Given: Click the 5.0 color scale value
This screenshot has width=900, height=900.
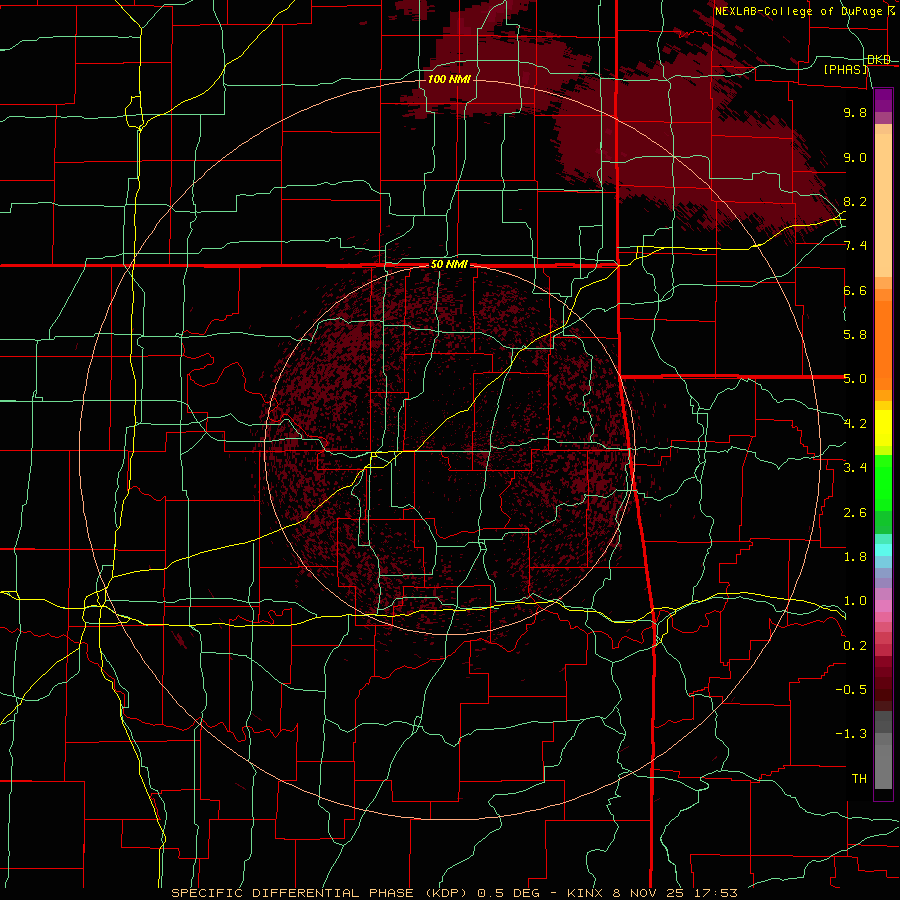Looking at the screenshot, I should click(855, 379).
